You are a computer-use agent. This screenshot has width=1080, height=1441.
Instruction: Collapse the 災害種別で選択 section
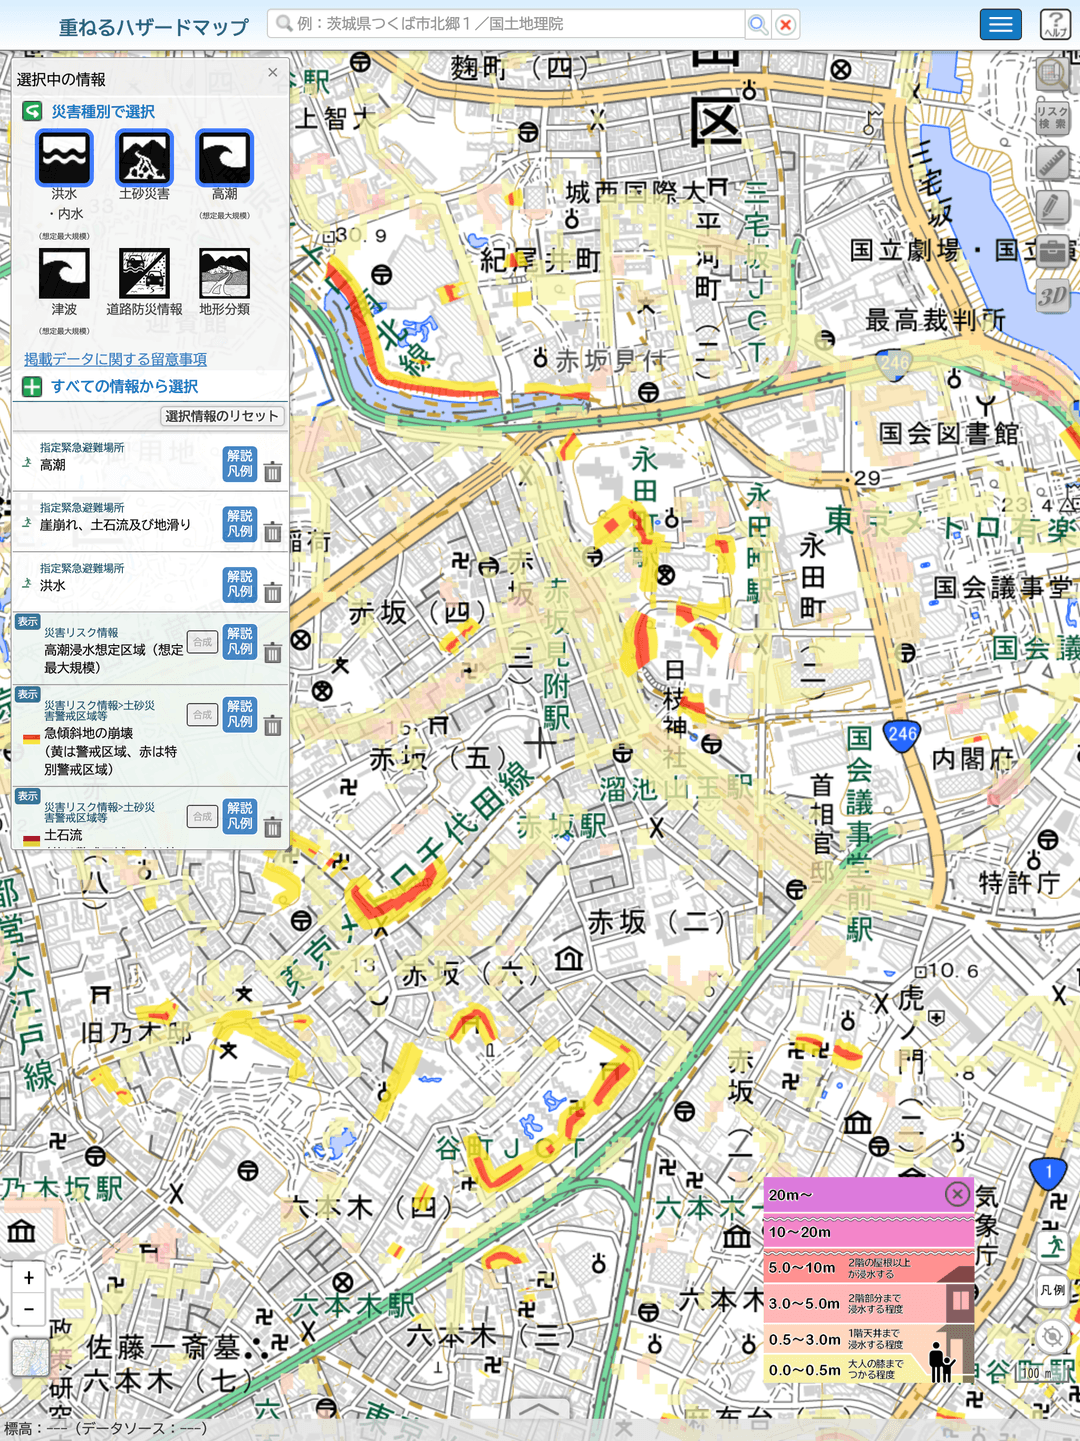coord(32,112)
